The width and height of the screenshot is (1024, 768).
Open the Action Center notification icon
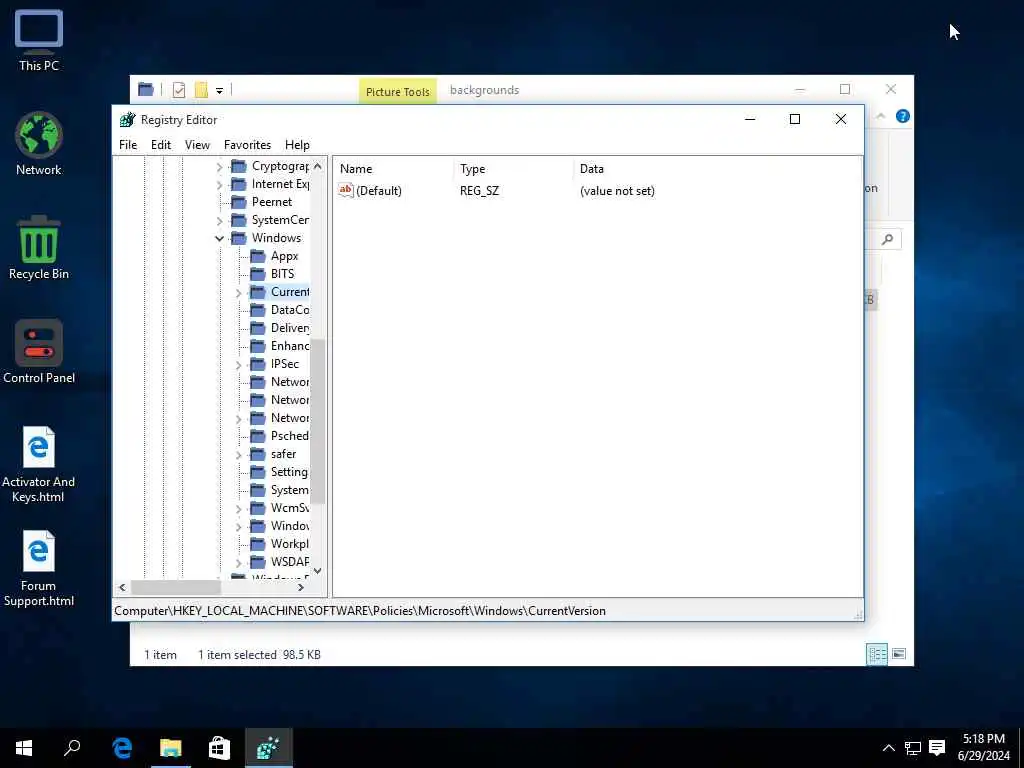[937, 748]
